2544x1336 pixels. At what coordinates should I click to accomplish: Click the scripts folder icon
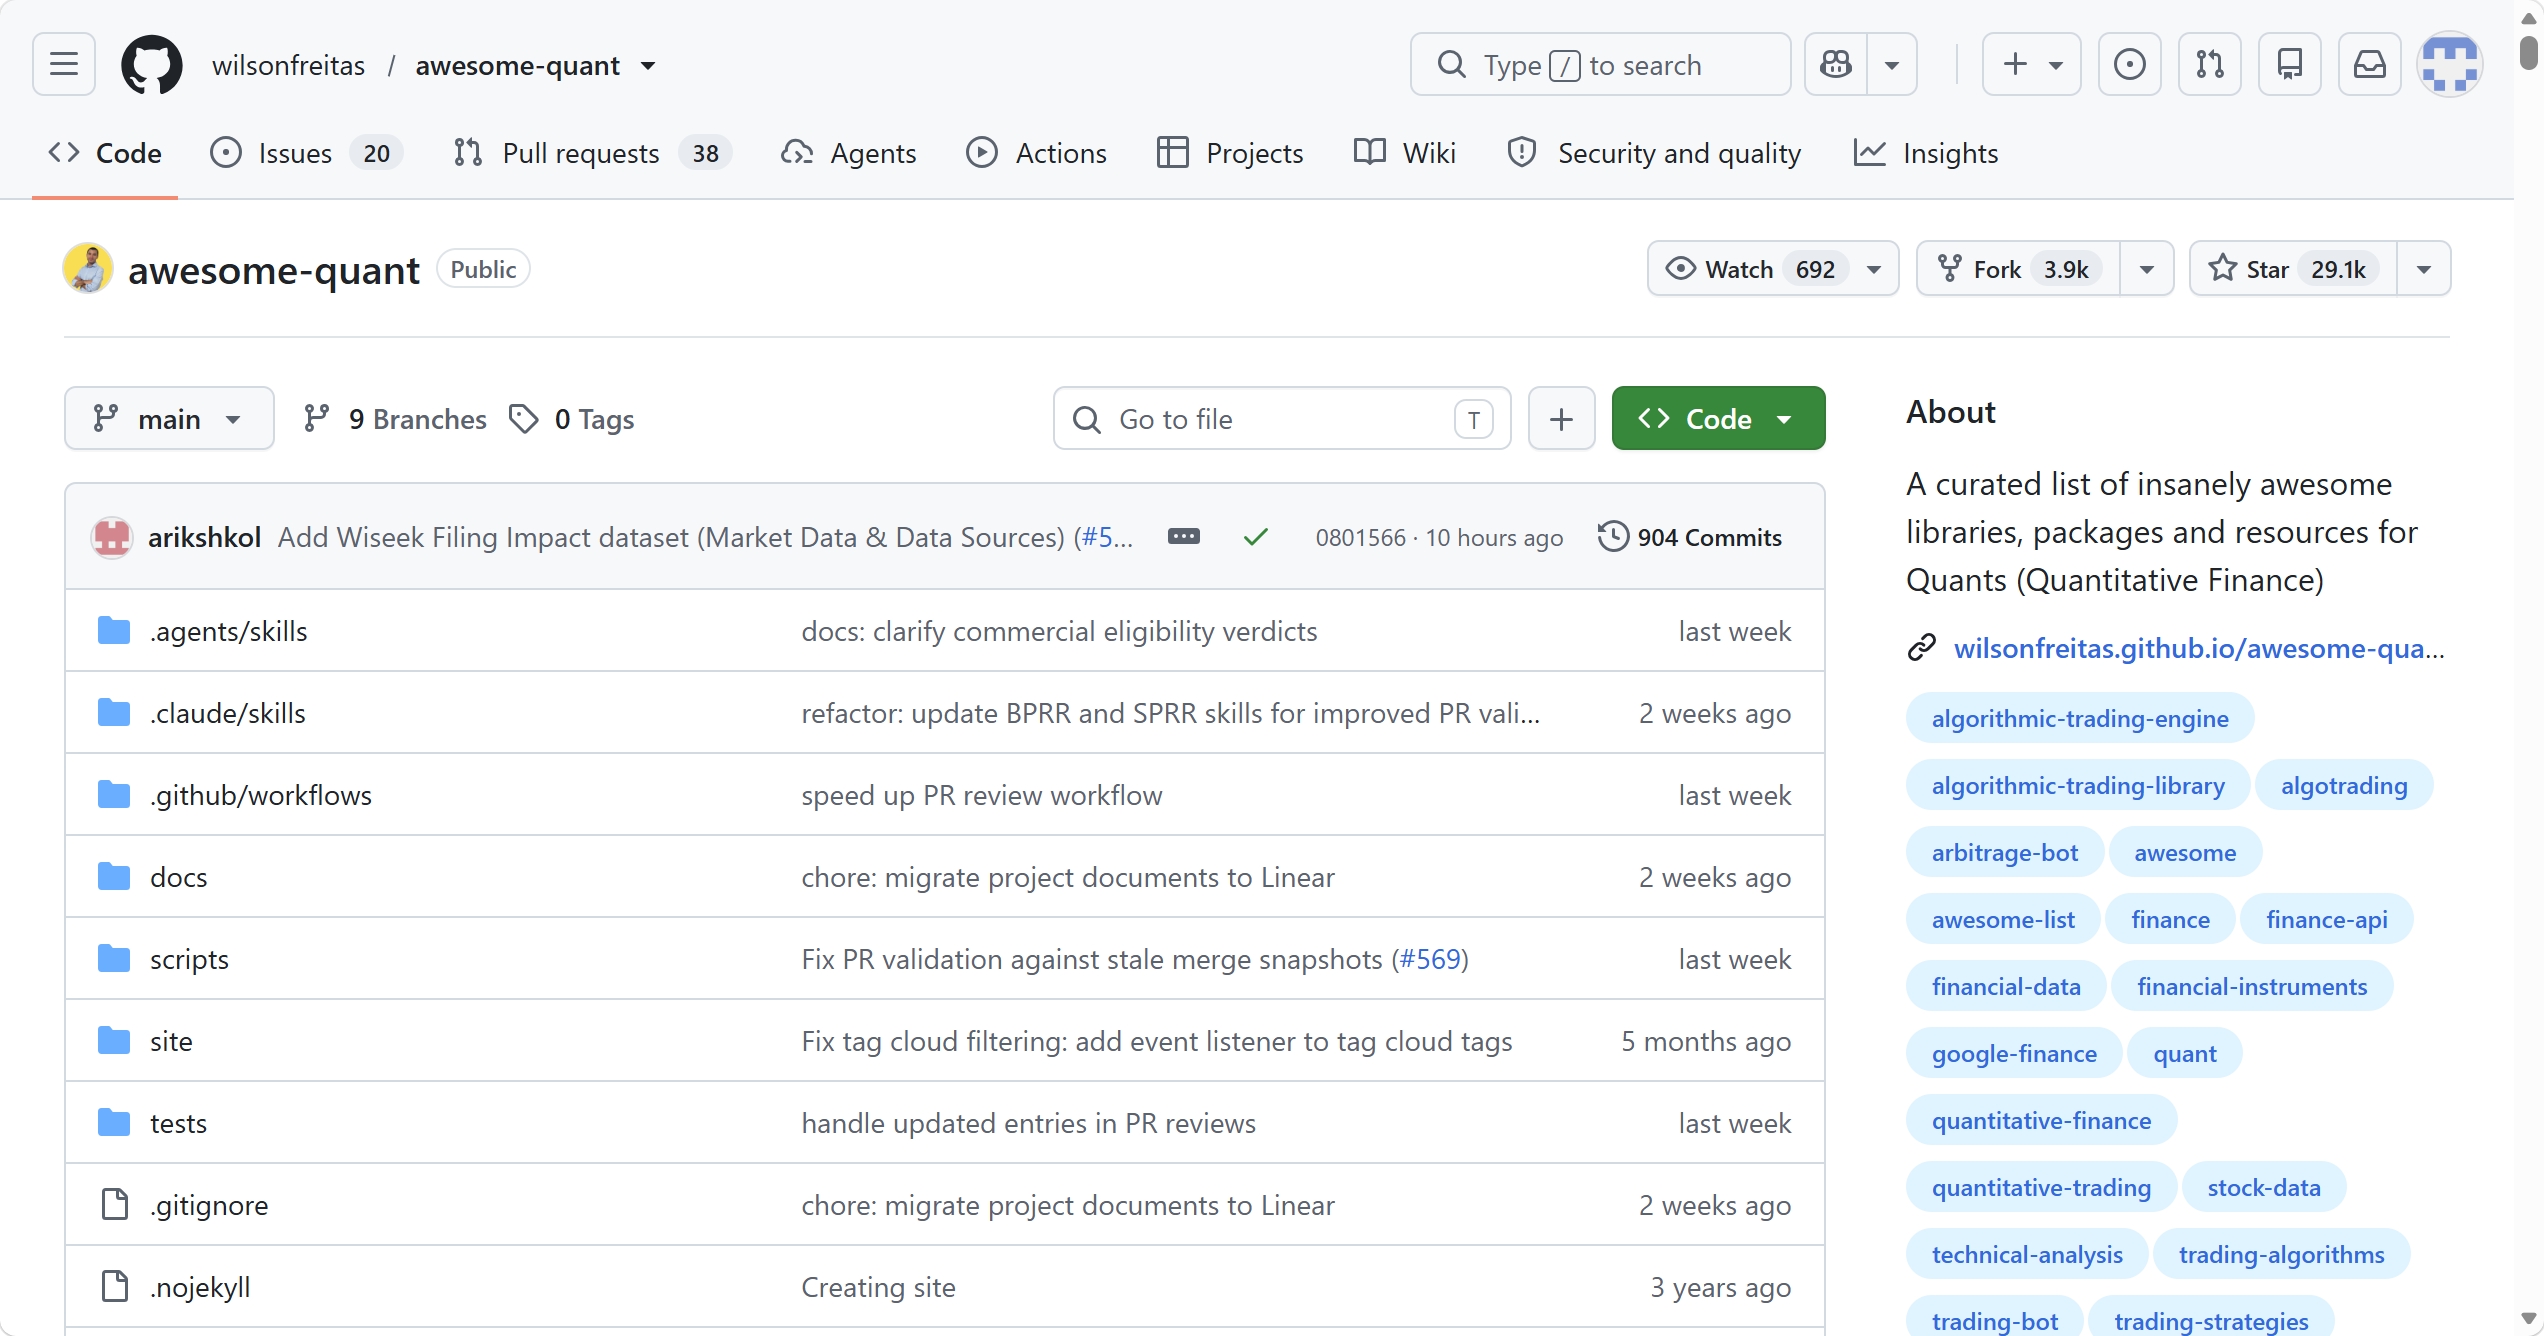(x=114, y=959)
